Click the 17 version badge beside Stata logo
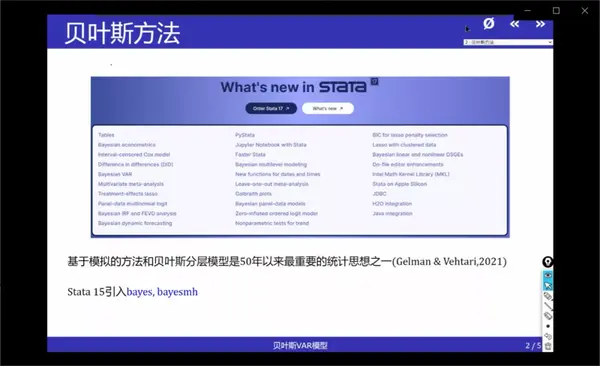 tap(374, 82)
